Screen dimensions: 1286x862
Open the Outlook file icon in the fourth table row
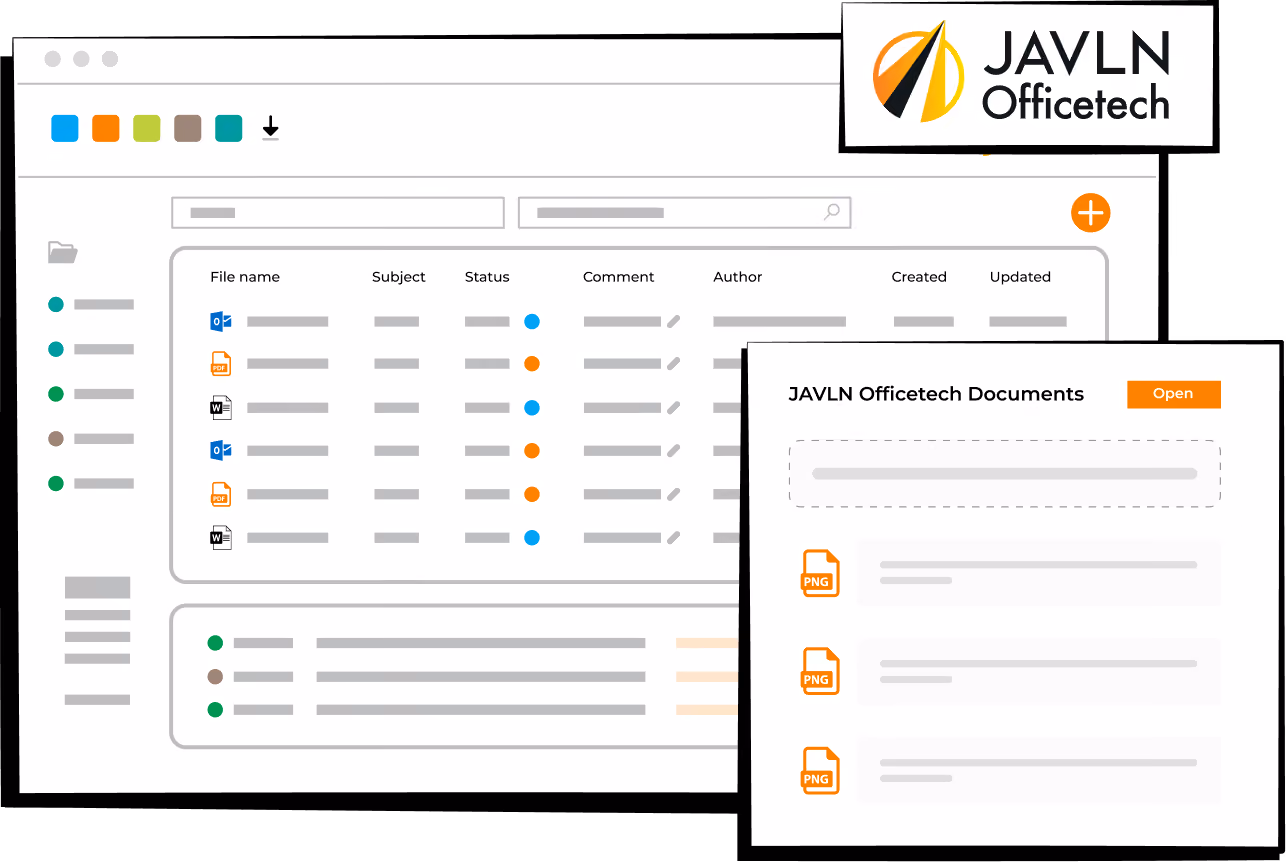tap(221, 451)
